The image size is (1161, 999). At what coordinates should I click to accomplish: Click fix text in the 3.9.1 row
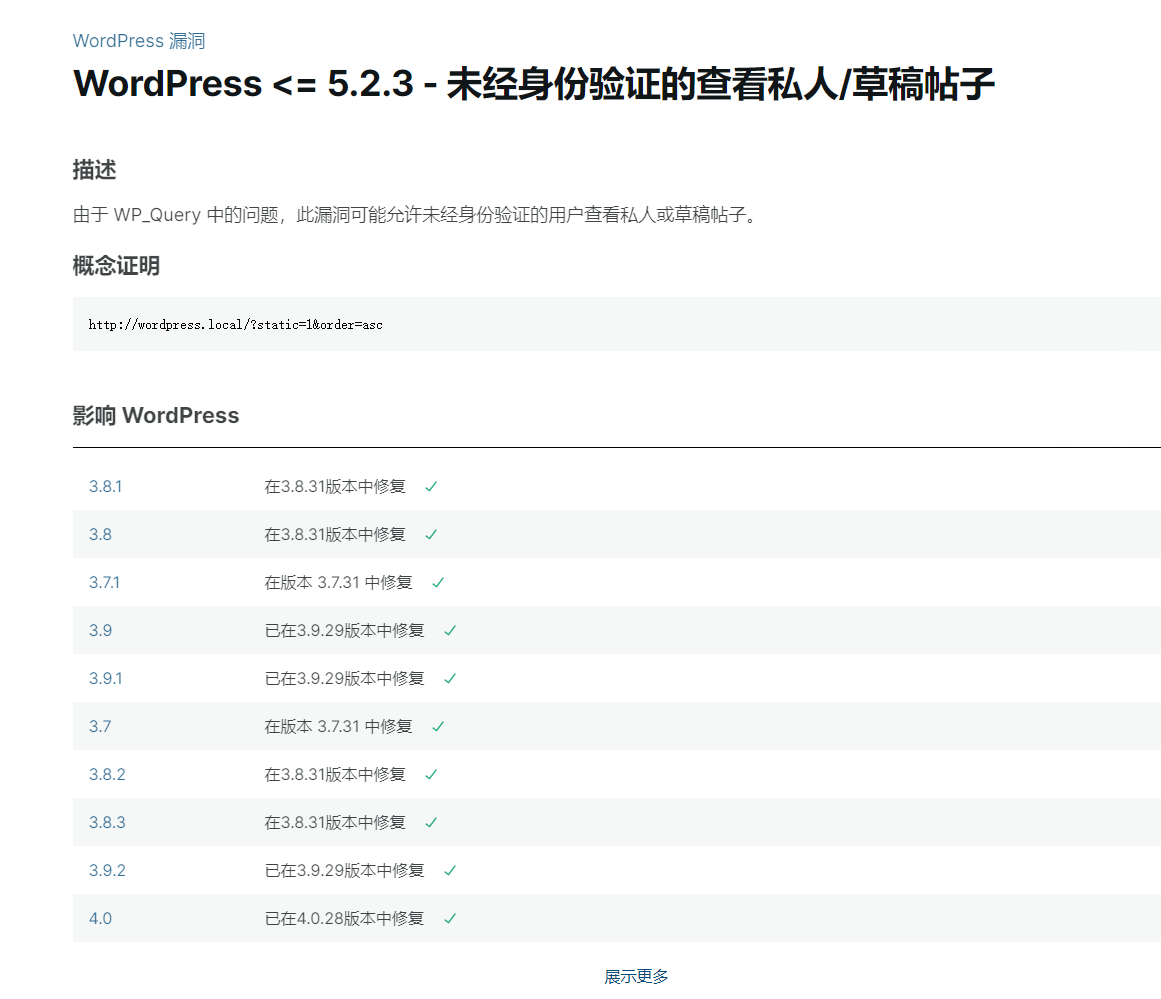pyautogui.click(x=344, y=678)
